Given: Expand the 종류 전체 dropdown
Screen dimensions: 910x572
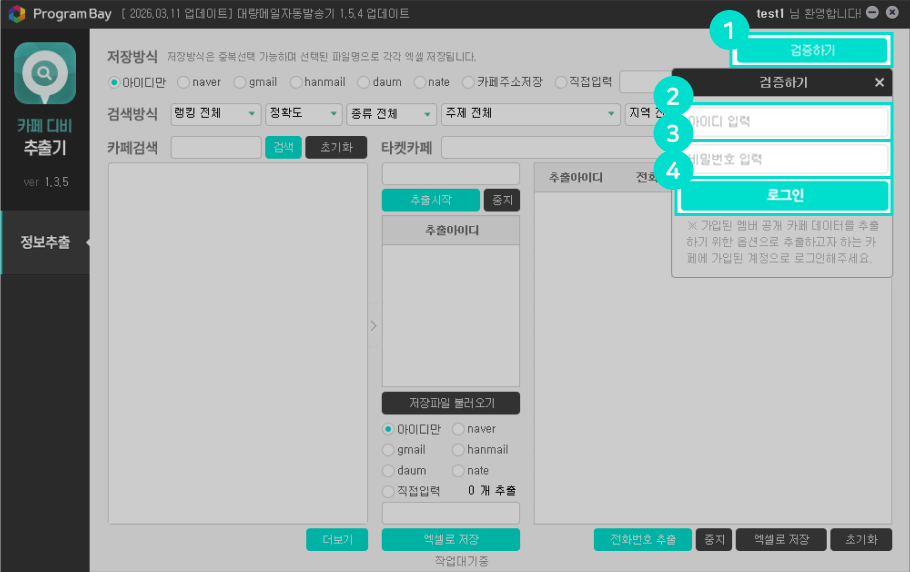Looking at the screenshot, I should pyautogui.click(x=385, y=114).
